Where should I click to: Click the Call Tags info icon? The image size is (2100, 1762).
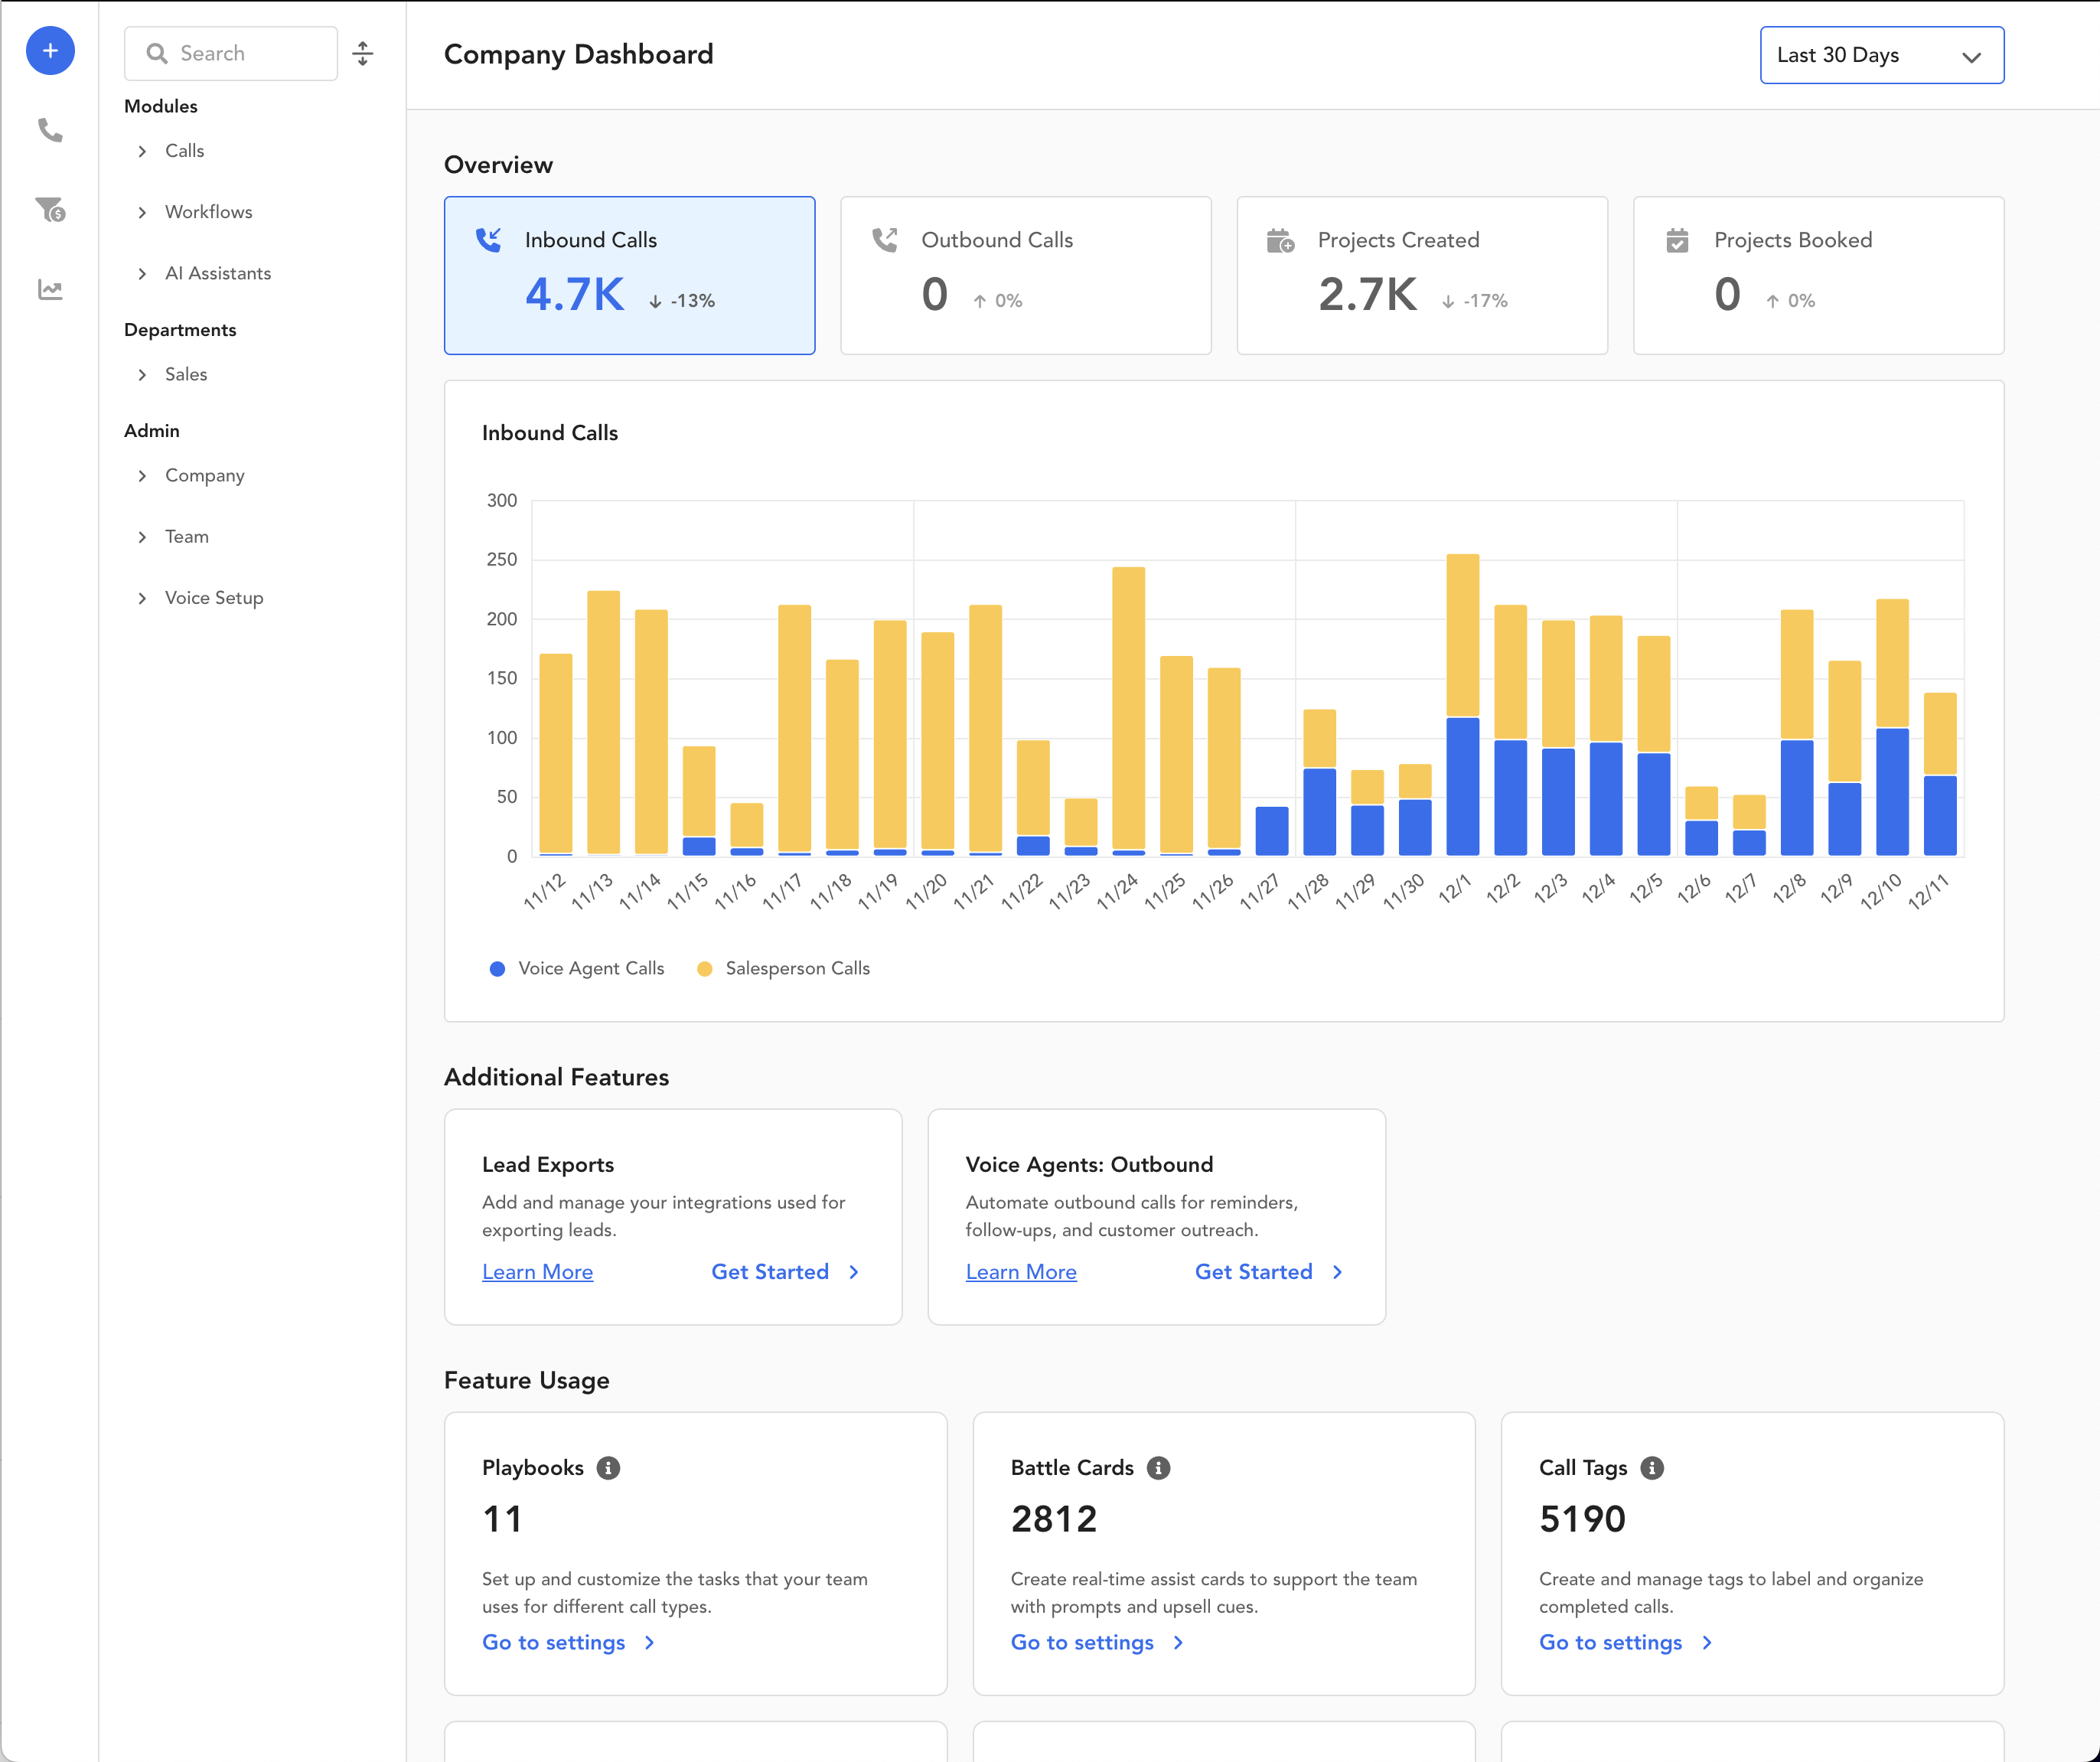1652,1468
